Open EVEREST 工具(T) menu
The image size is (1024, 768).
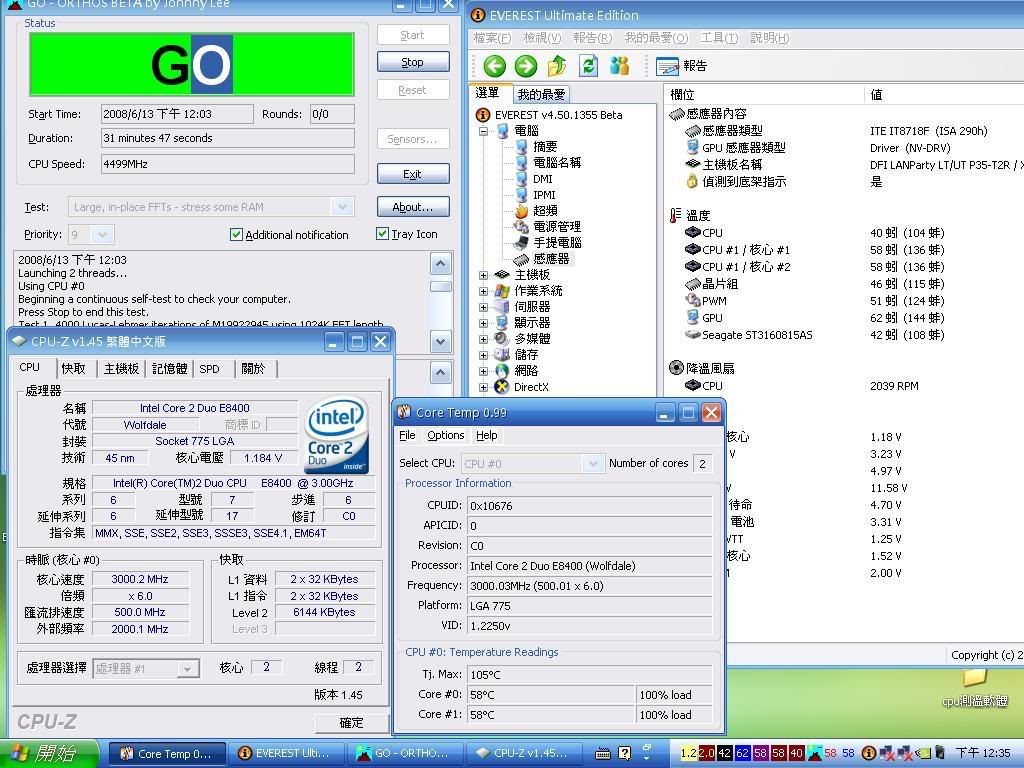719,38
